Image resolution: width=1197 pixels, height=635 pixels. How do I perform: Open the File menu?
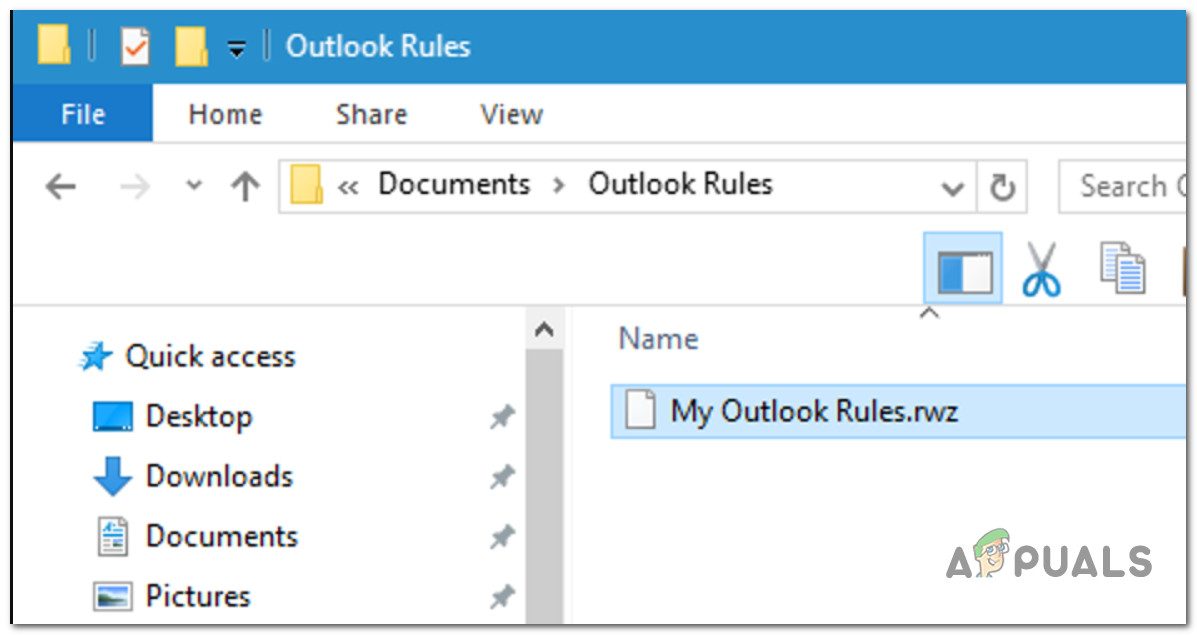coord(81,114)
